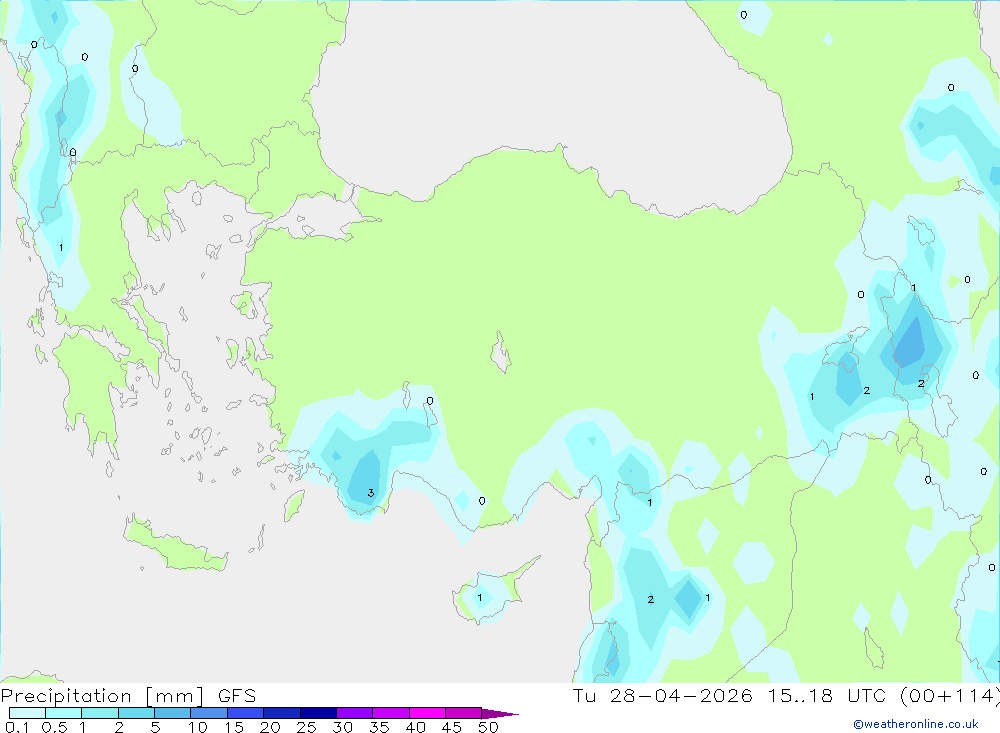The height and width of the screenshot is (733, 1000).
Task: Click the date text 'Tu 28-04-2026 15..18 UTC (00+114)'
Action: click(x=786, y=696)
